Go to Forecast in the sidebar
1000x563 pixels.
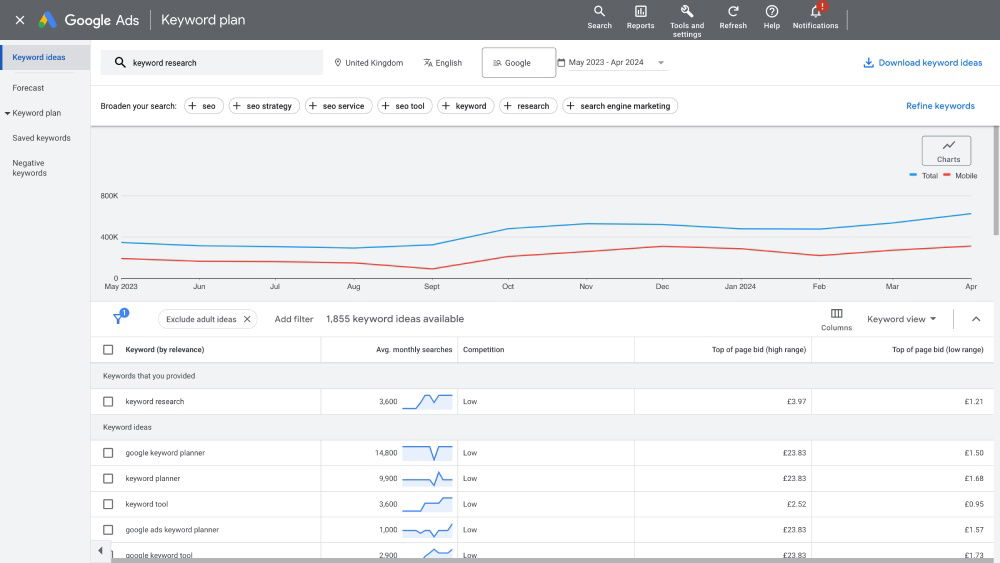tap(28, 88)
